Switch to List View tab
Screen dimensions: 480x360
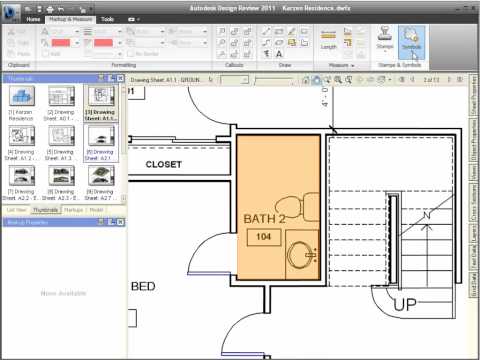click(x=16, y=210)
